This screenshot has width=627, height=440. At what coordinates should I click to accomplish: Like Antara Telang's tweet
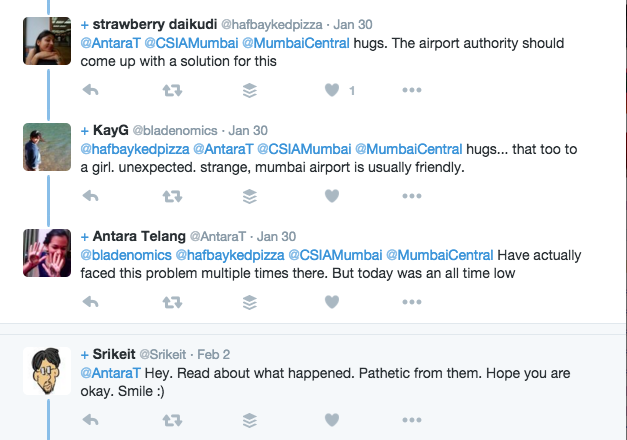(x=332, y=301)
